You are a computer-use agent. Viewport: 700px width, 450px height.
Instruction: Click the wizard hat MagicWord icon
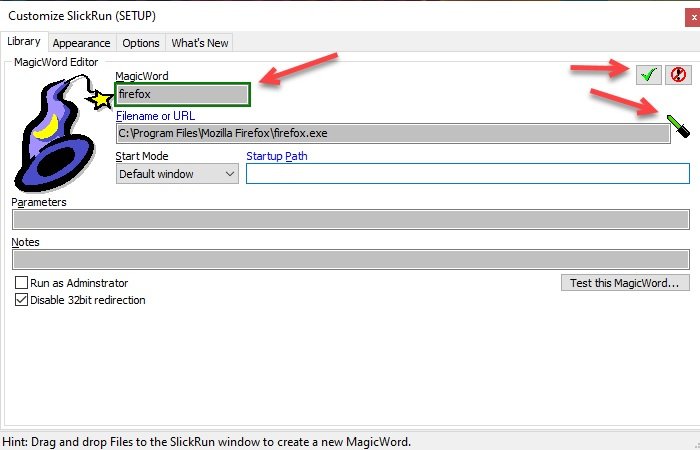coord(62,133)
